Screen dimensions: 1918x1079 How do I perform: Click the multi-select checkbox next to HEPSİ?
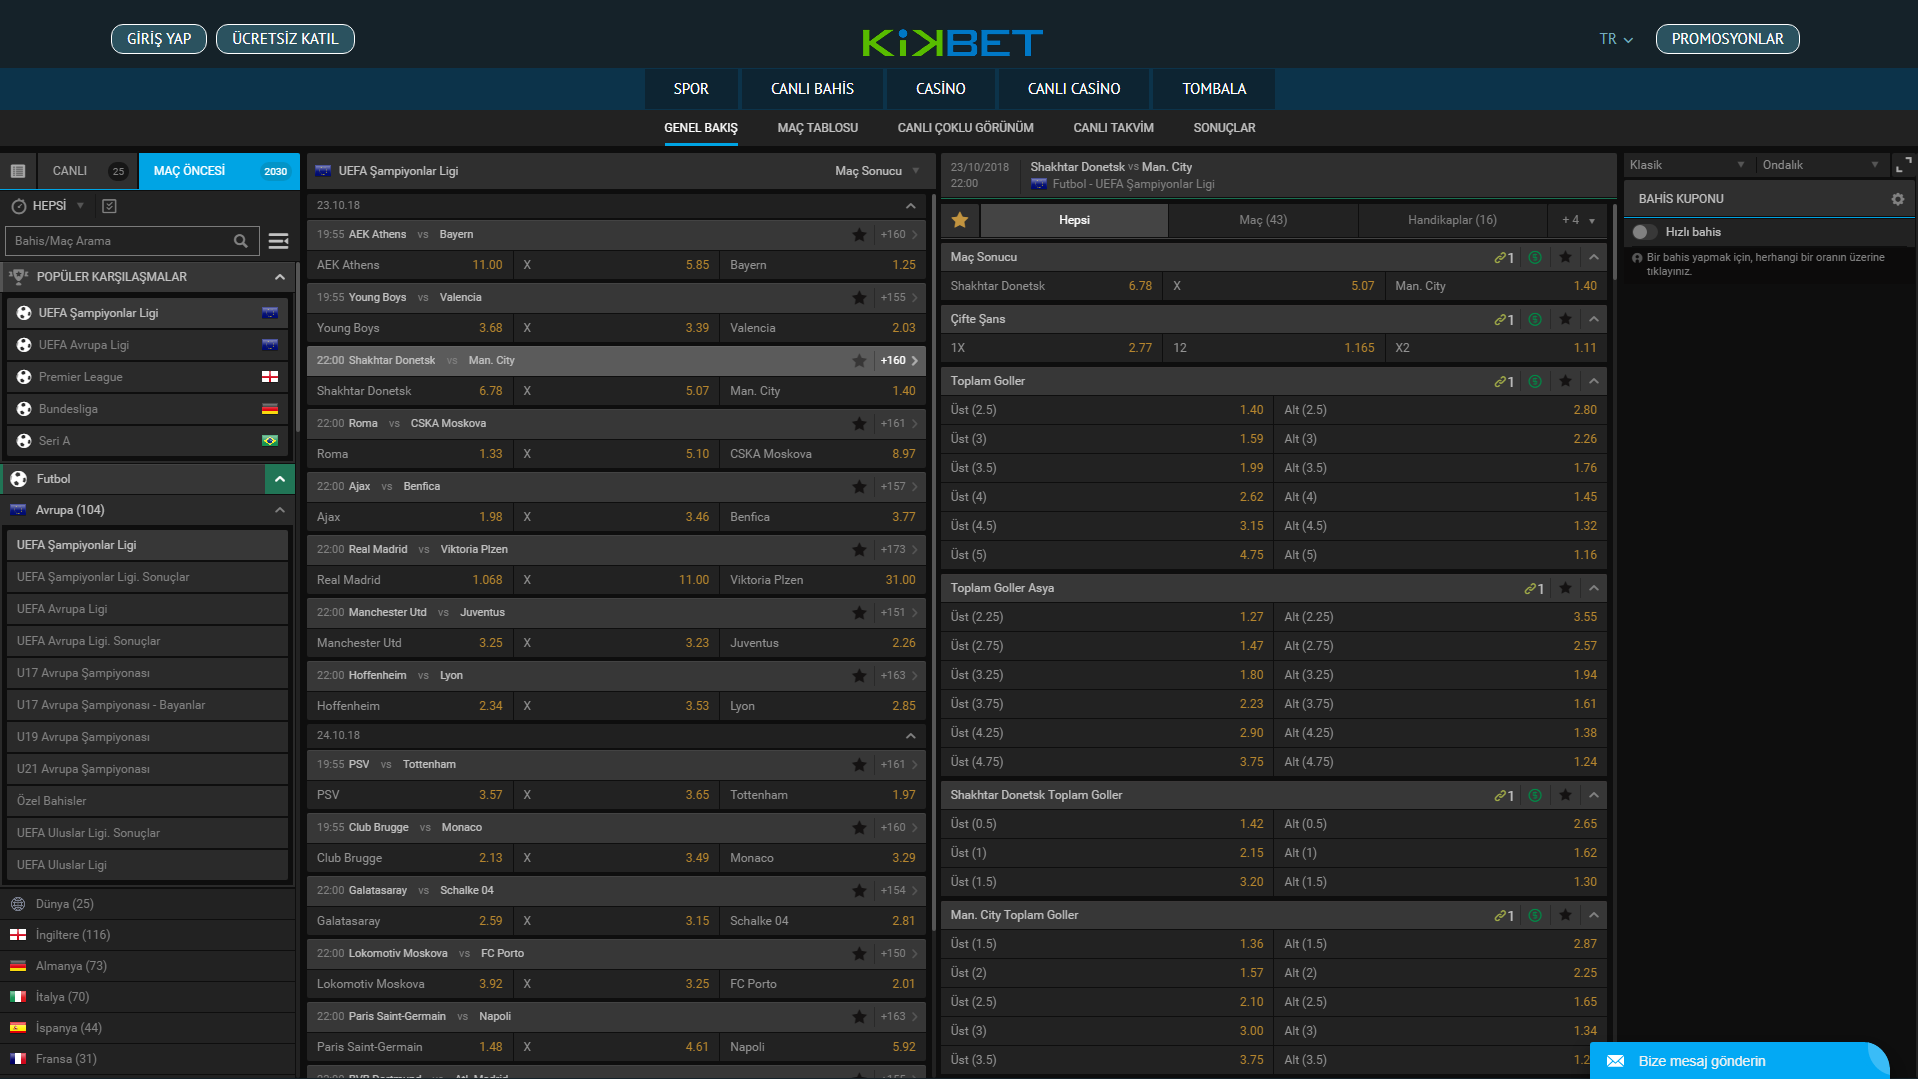point(110,206)
